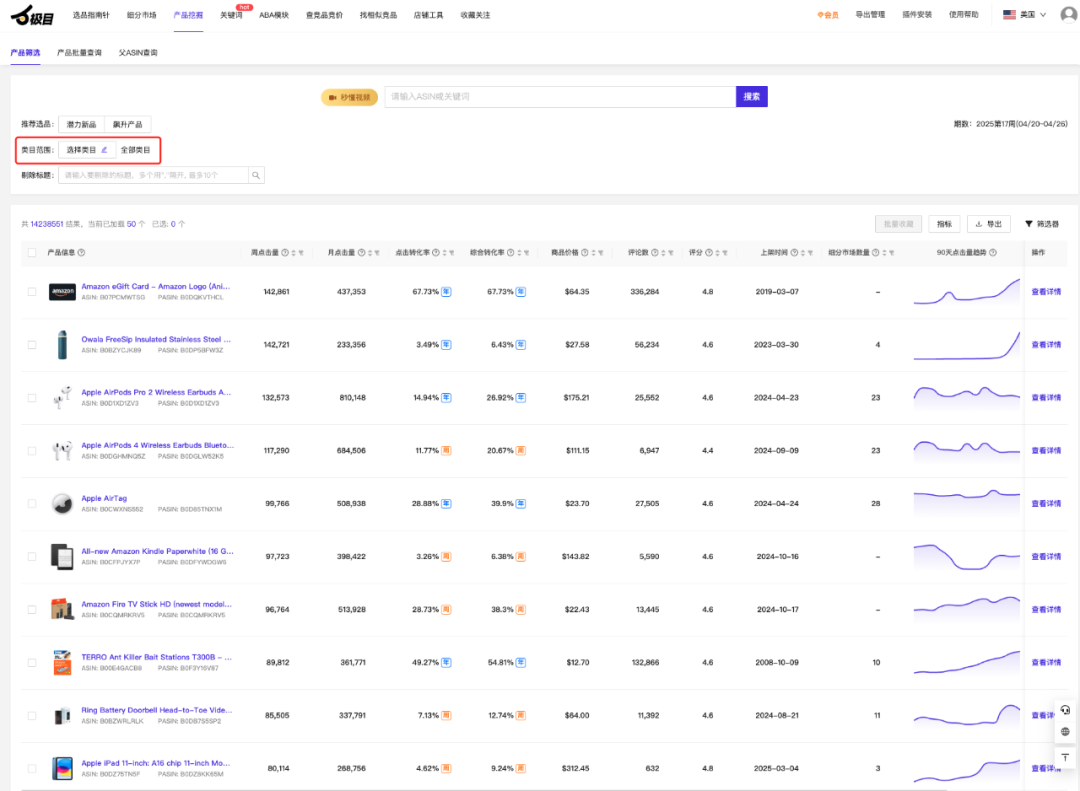
Task: Click the Owala FreeSip bottle thumbnail
Action: tap(62, 345)
